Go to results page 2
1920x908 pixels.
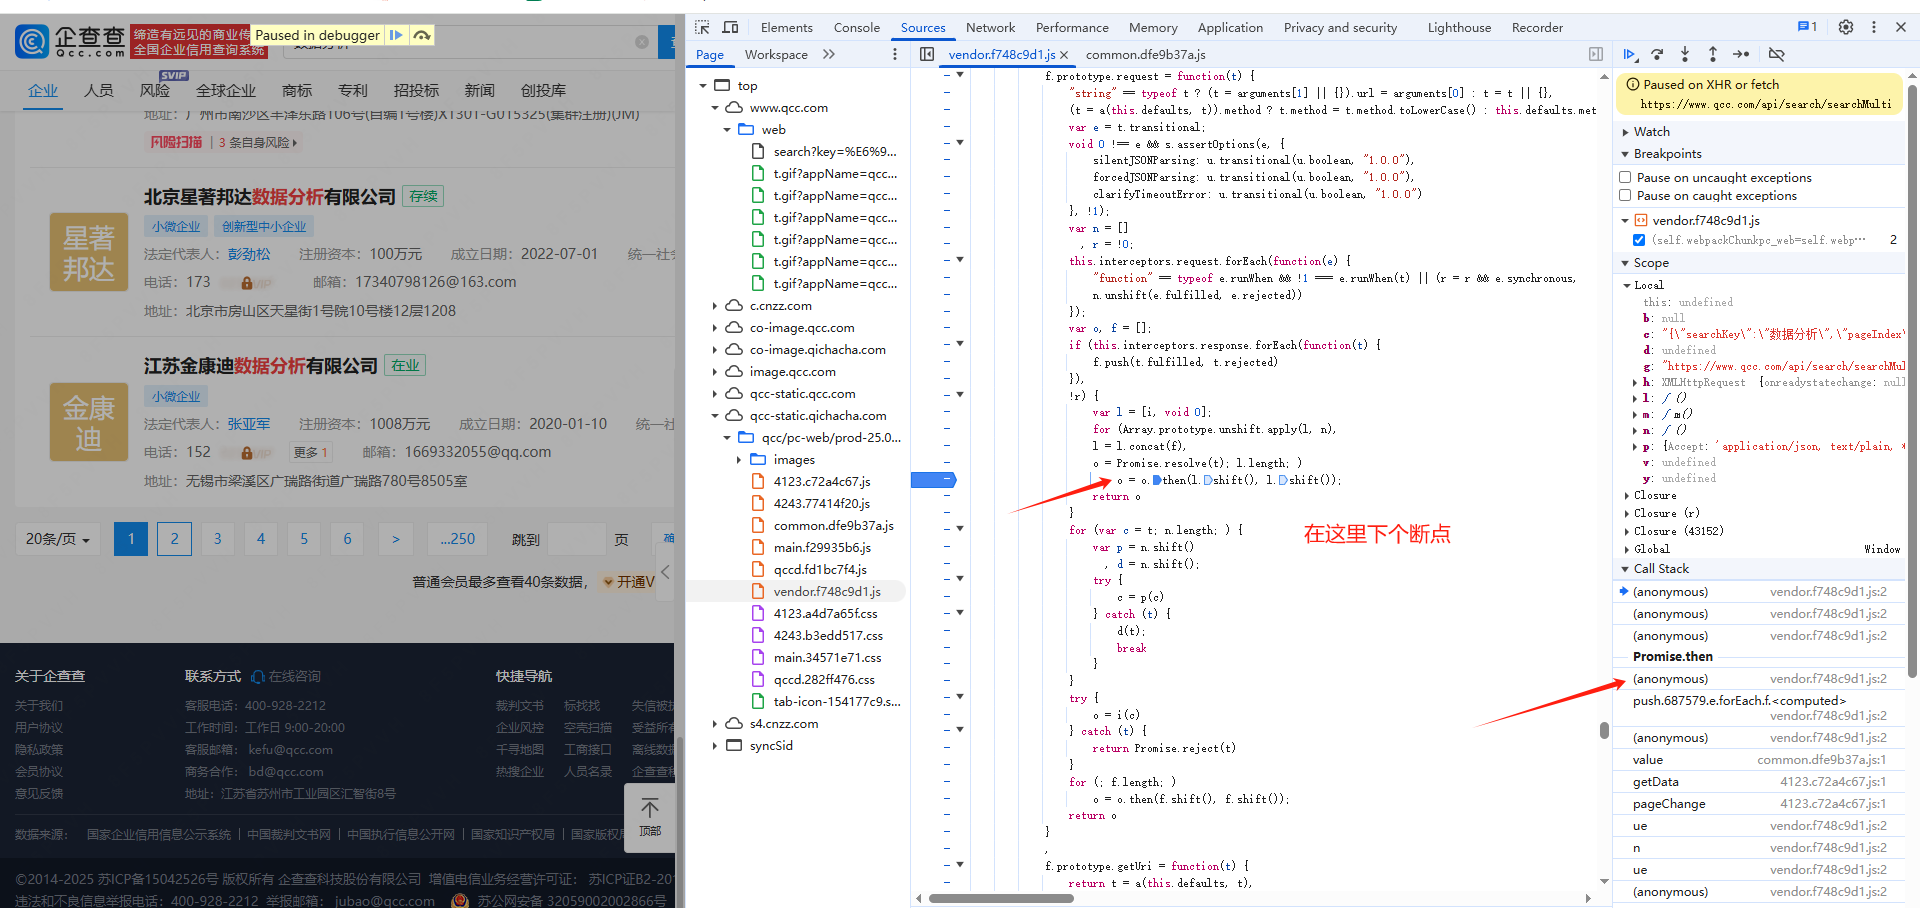[174, 539]
